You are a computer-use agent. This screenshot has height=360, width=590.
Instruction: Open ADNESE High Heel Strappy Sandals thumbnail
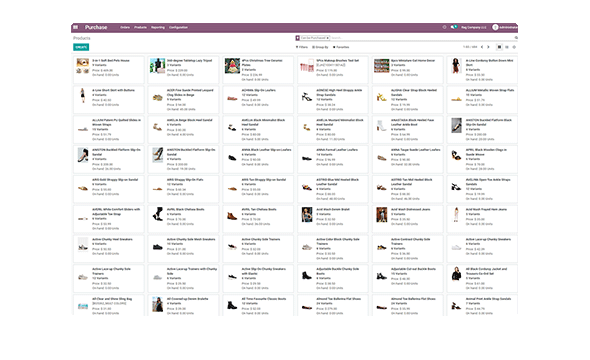(307, 97)
